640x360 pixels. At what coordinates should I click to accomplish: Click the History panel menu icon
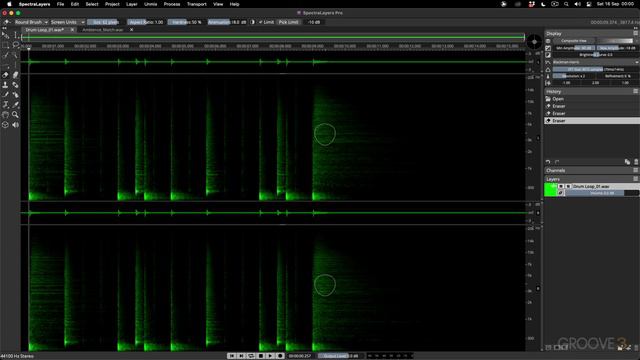click(636, 91)
